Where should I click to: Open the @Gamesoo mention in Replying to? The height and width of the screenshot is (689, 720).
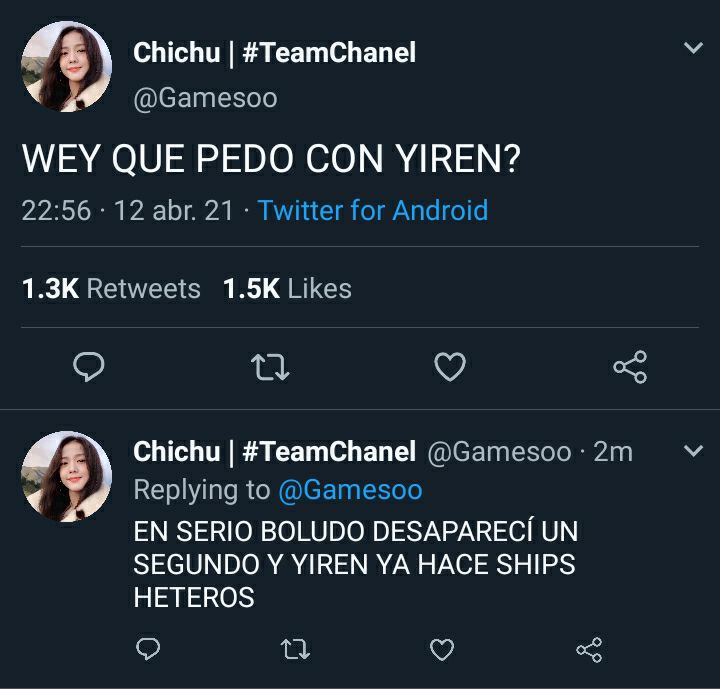click(350, 490)
